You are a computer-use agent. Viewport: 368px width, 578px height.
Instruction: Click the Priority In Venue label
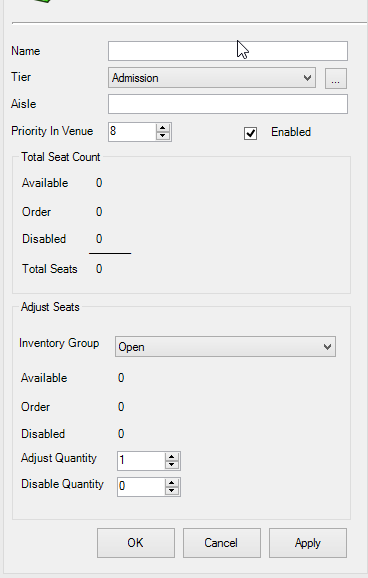click(x=52, y=131)
